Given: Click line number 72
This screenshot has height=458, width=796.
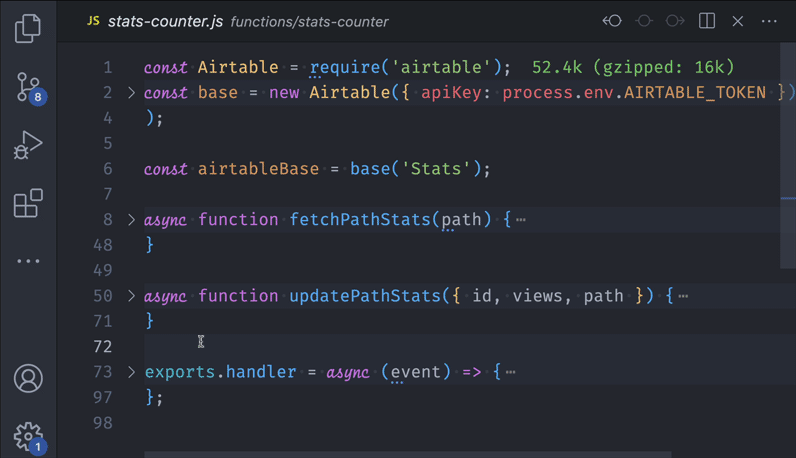Looking at the screenshot, I should click(x=103, y=346).
